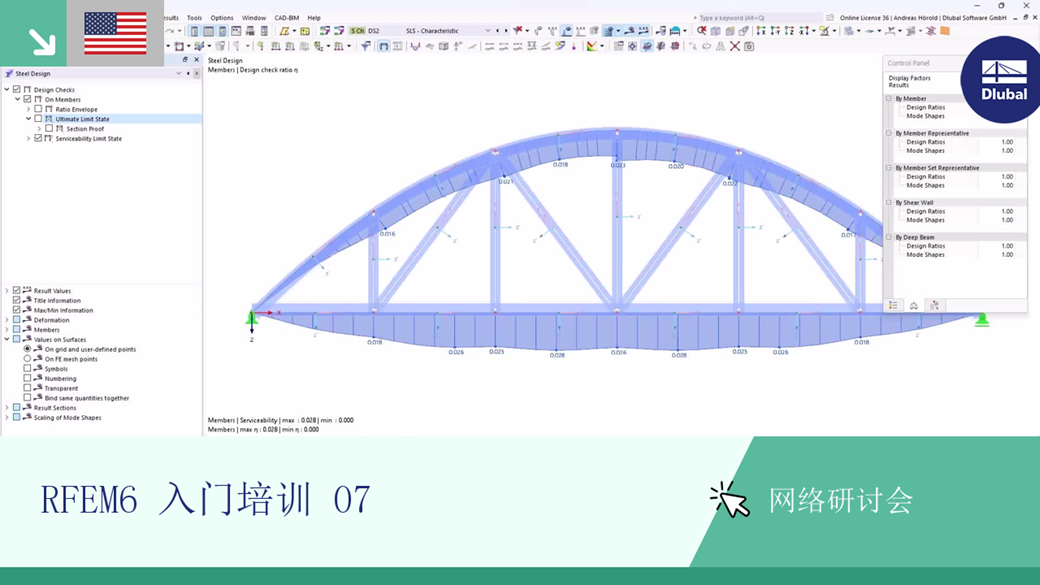This screenshot has width=1040, height=585.
Task: Select the view in Z direction icon
Action: (789, 31)
